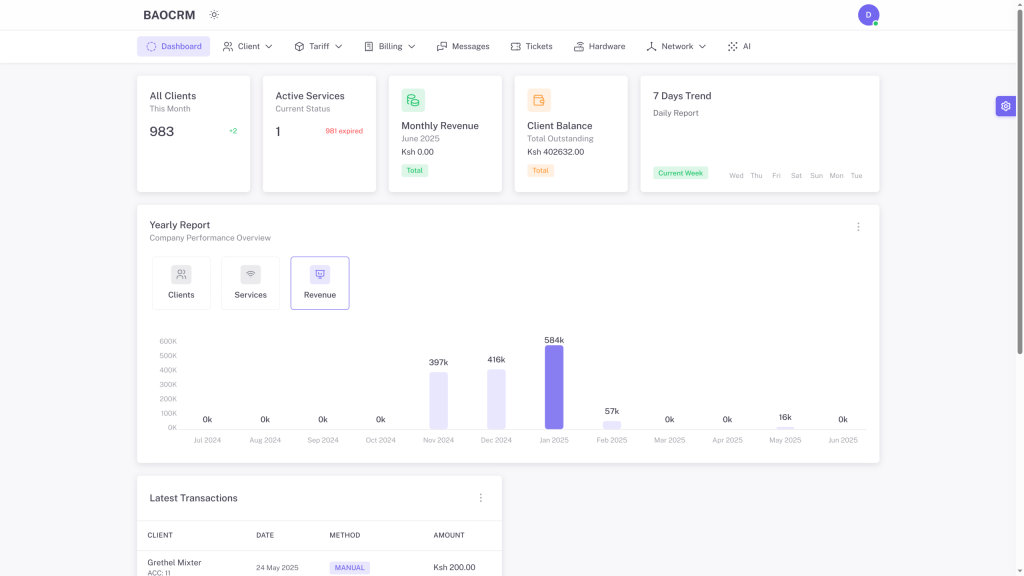
Task: Open Latest Transactions three-dot menu
Action: click(480, 498)
